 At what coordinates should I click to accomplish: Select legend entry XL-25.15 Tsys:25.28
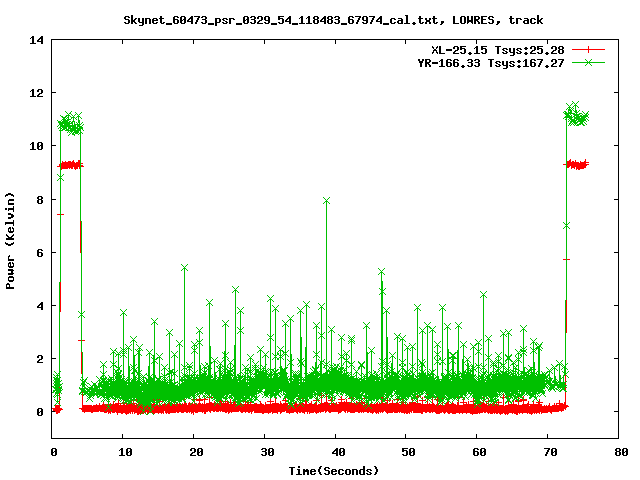498,50
